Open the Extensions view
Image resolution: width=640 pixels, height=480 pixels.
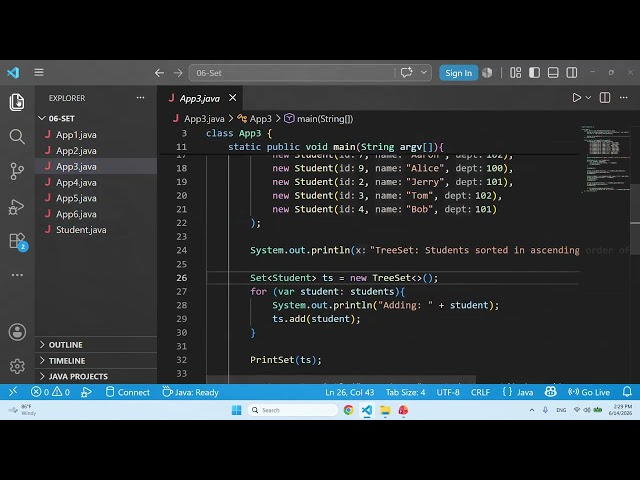click(18, 241)
